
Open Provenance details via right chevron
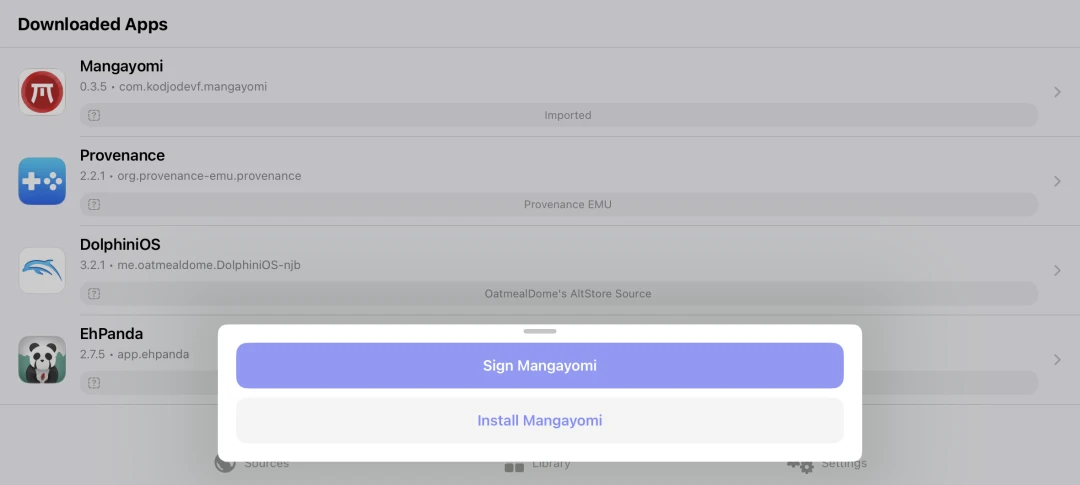click(x=1057, y=181)
